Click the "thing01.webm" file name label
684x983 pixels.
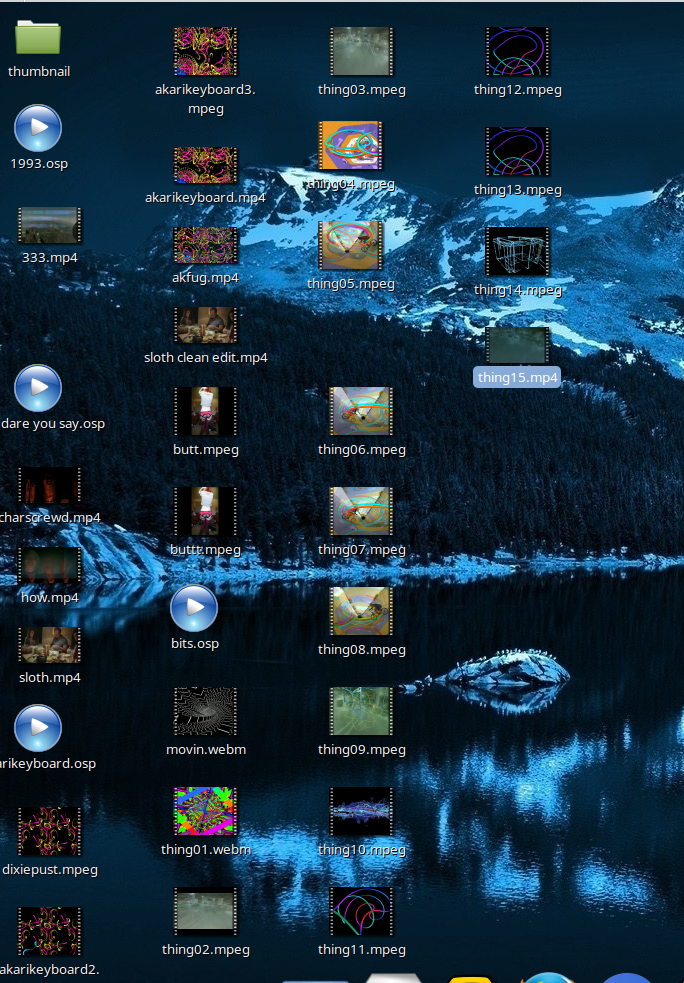(x=206, y=849)
